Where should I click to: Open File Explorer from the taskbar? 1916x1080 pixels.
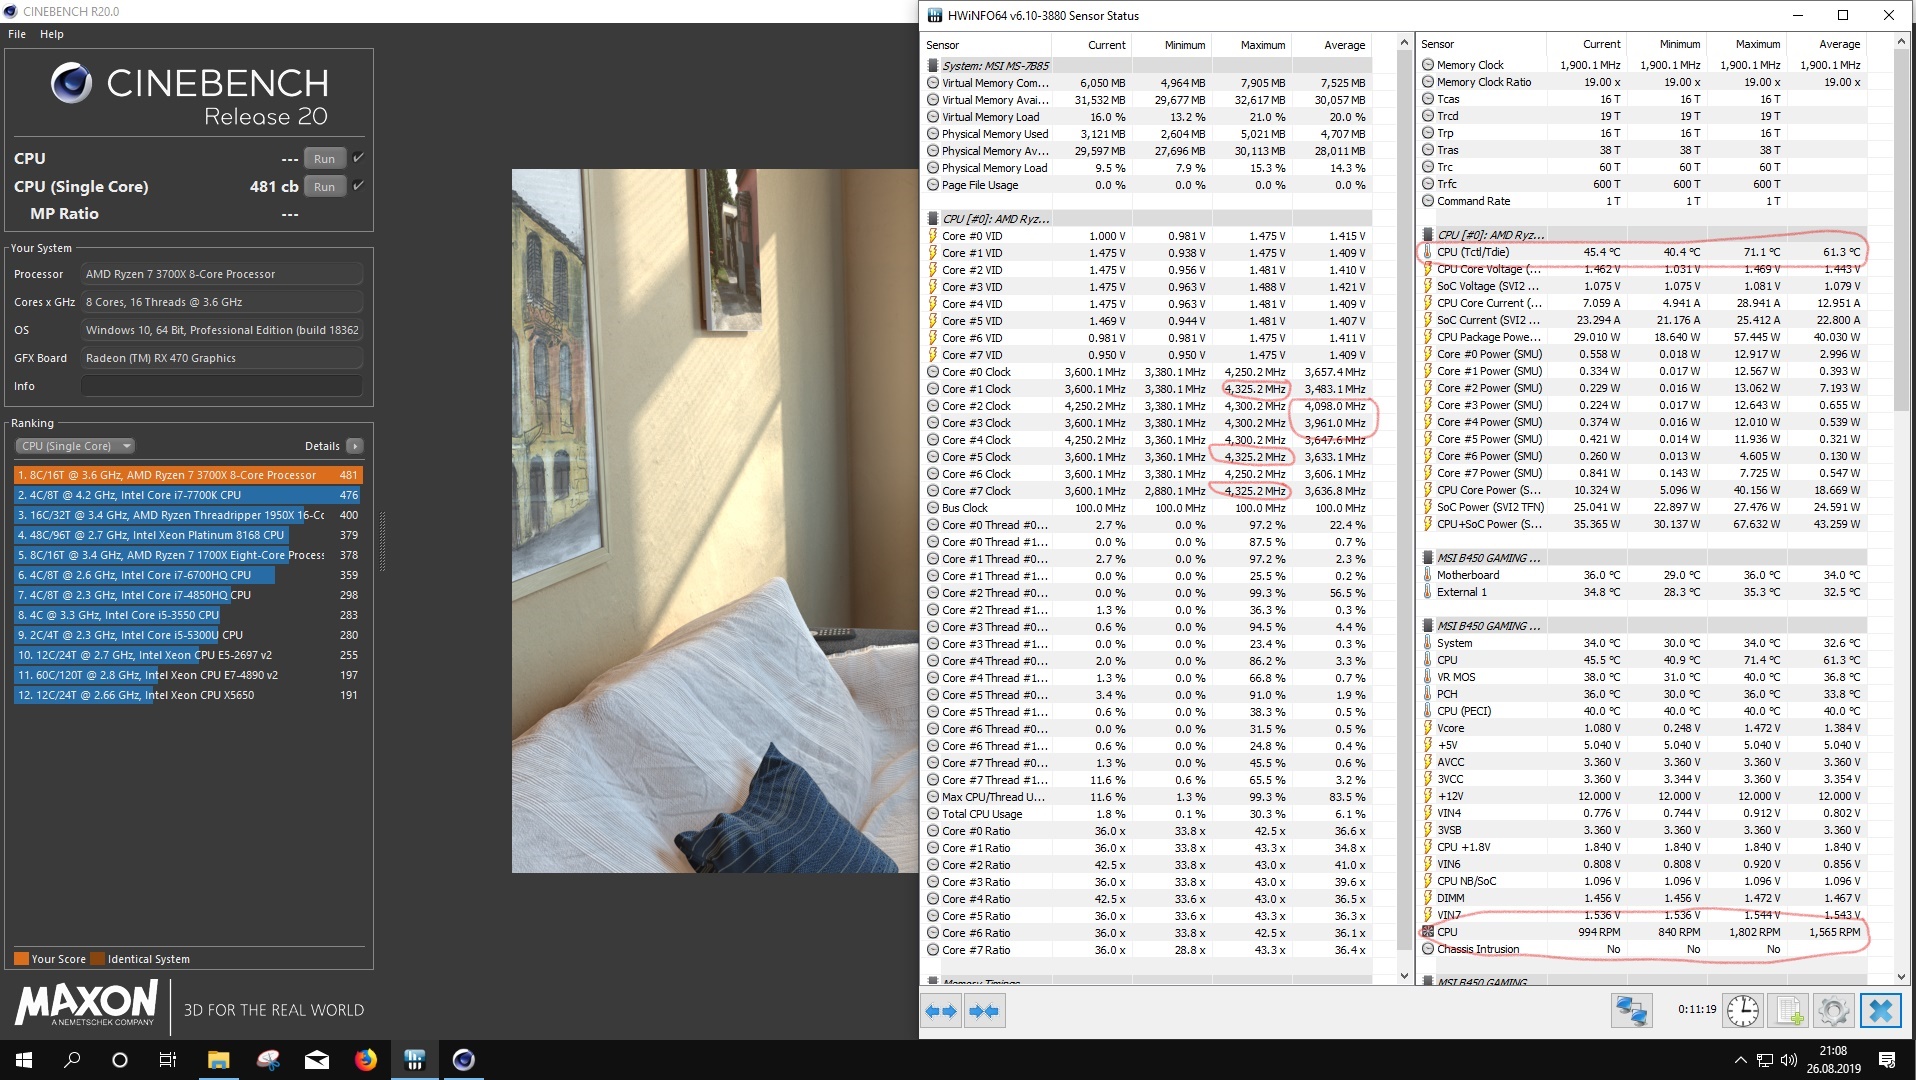click(x=218, y=1060)
